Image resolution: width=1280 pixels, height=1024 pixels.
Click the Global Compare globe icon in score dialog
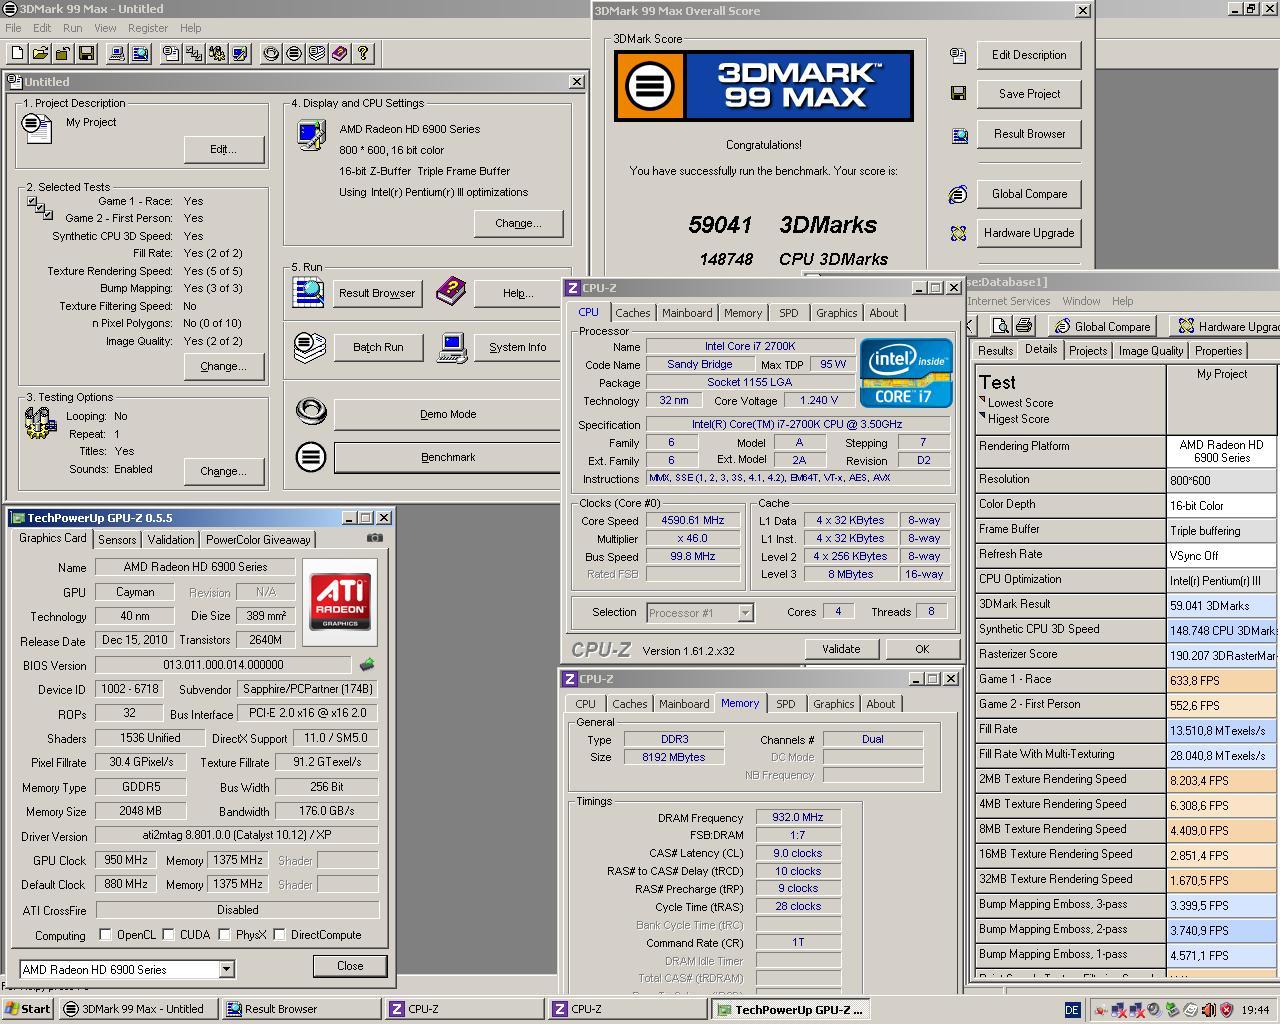pos(958,194)
